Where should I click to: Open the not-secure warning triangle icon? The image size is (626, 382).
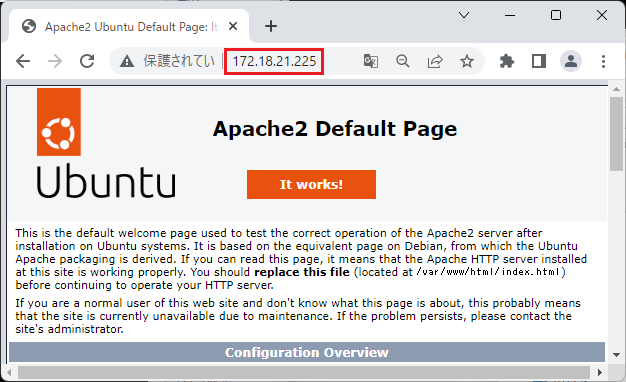click(x=127, y=61)
